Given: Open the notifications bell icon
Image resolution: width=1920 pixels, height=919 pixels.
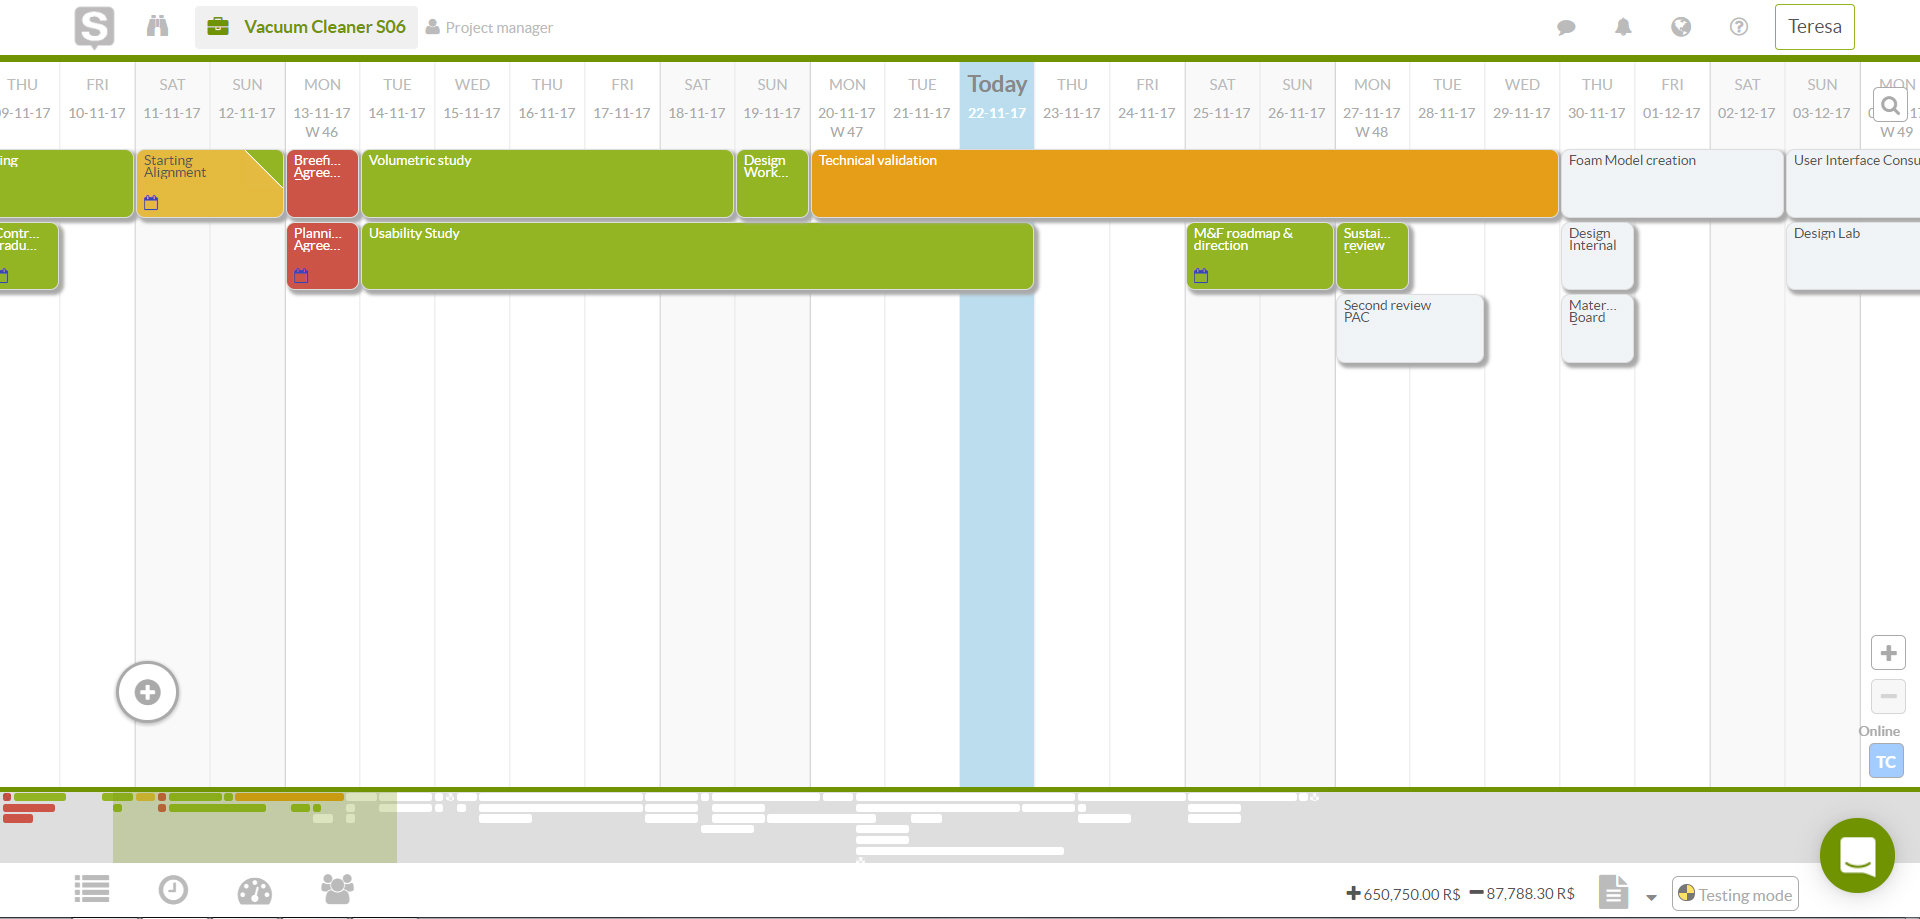Looking at the screenshot, I should click(1623, 27).
